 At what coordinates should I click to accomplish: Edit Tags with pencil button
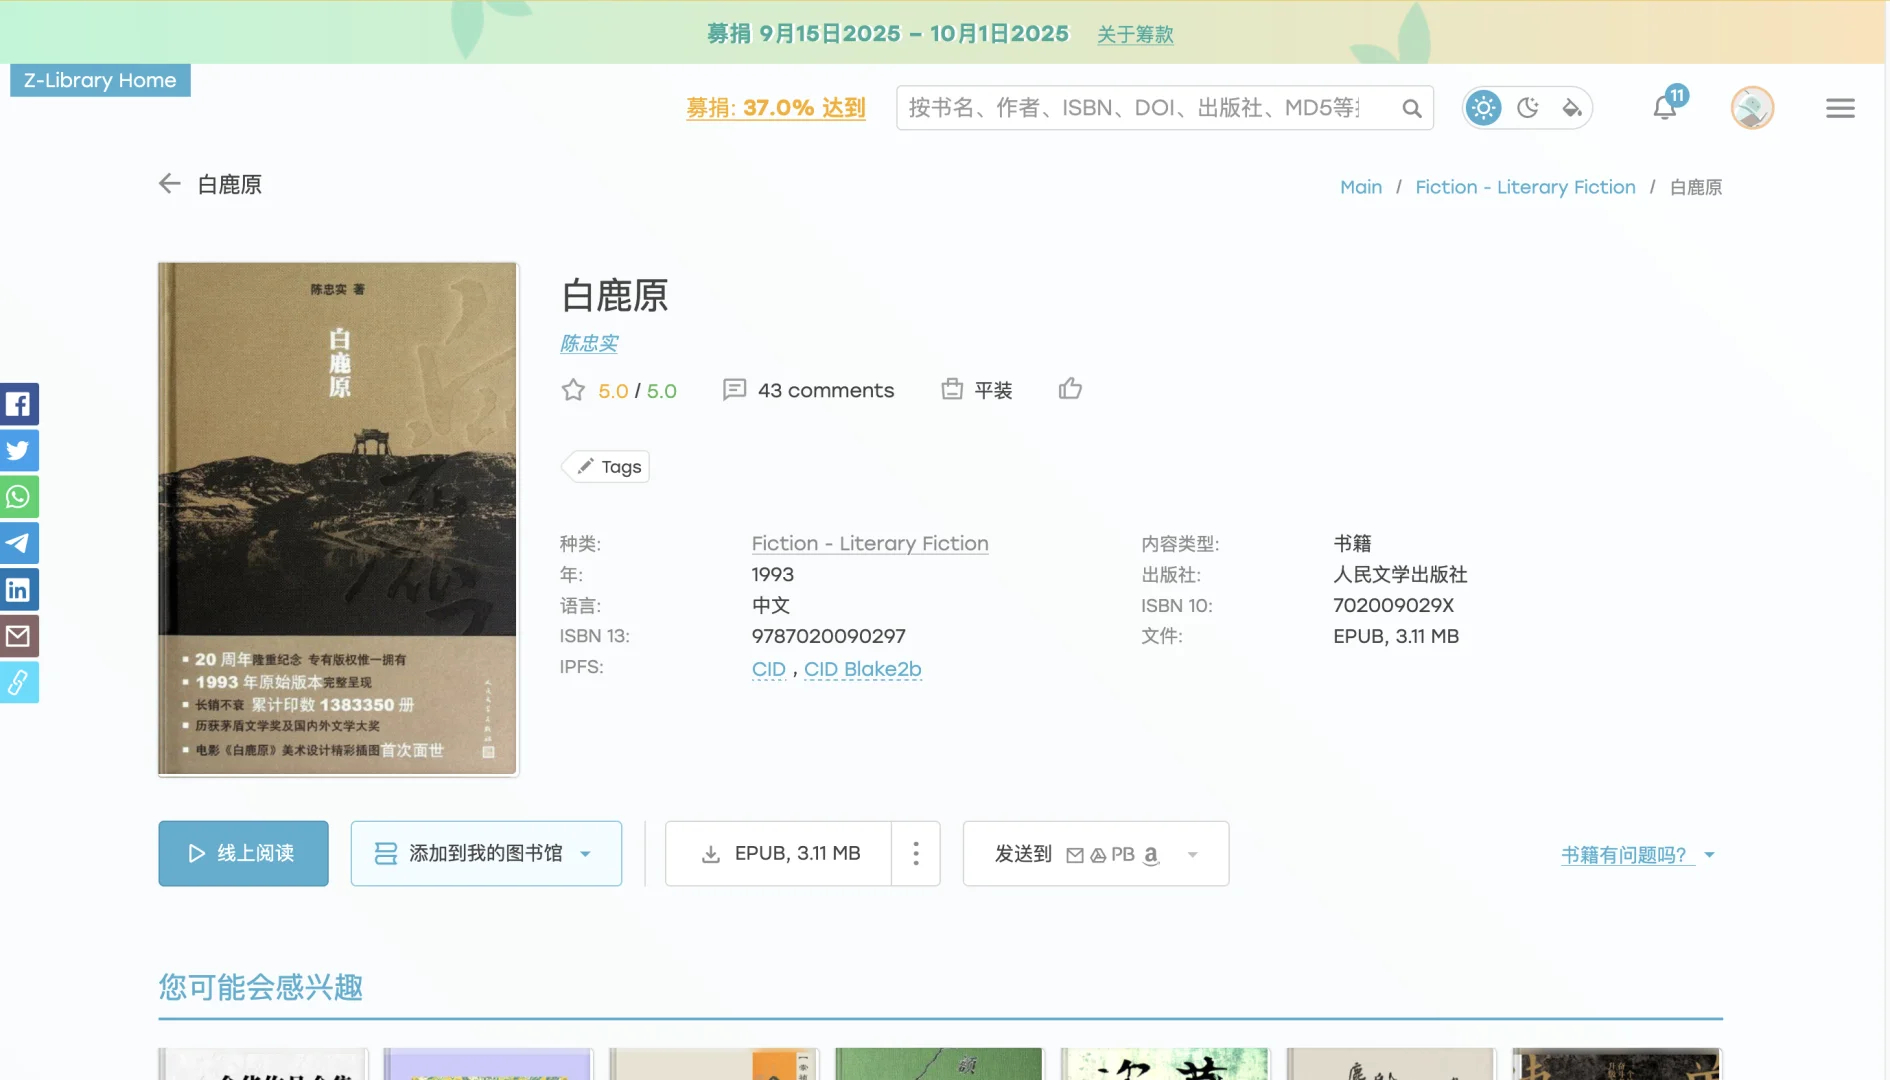pos(606,467)
